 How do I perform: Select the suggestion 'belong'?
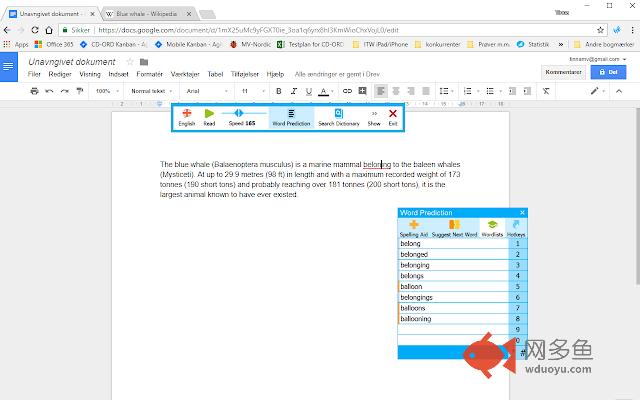tap(453, 244)
